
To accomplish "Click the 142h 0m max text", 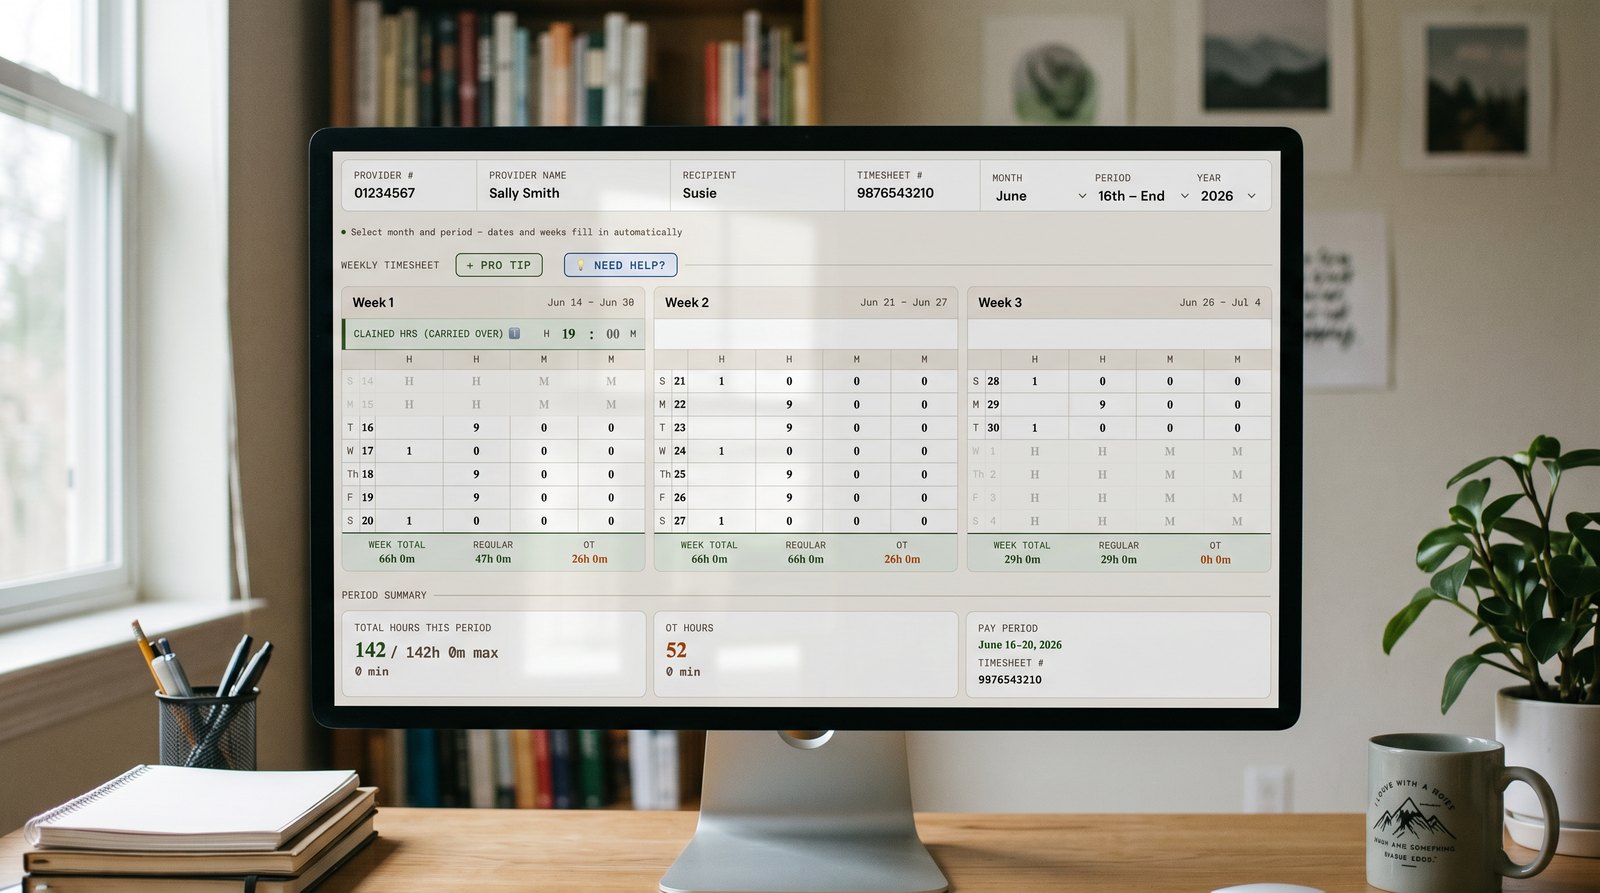I will click(452, 652).
